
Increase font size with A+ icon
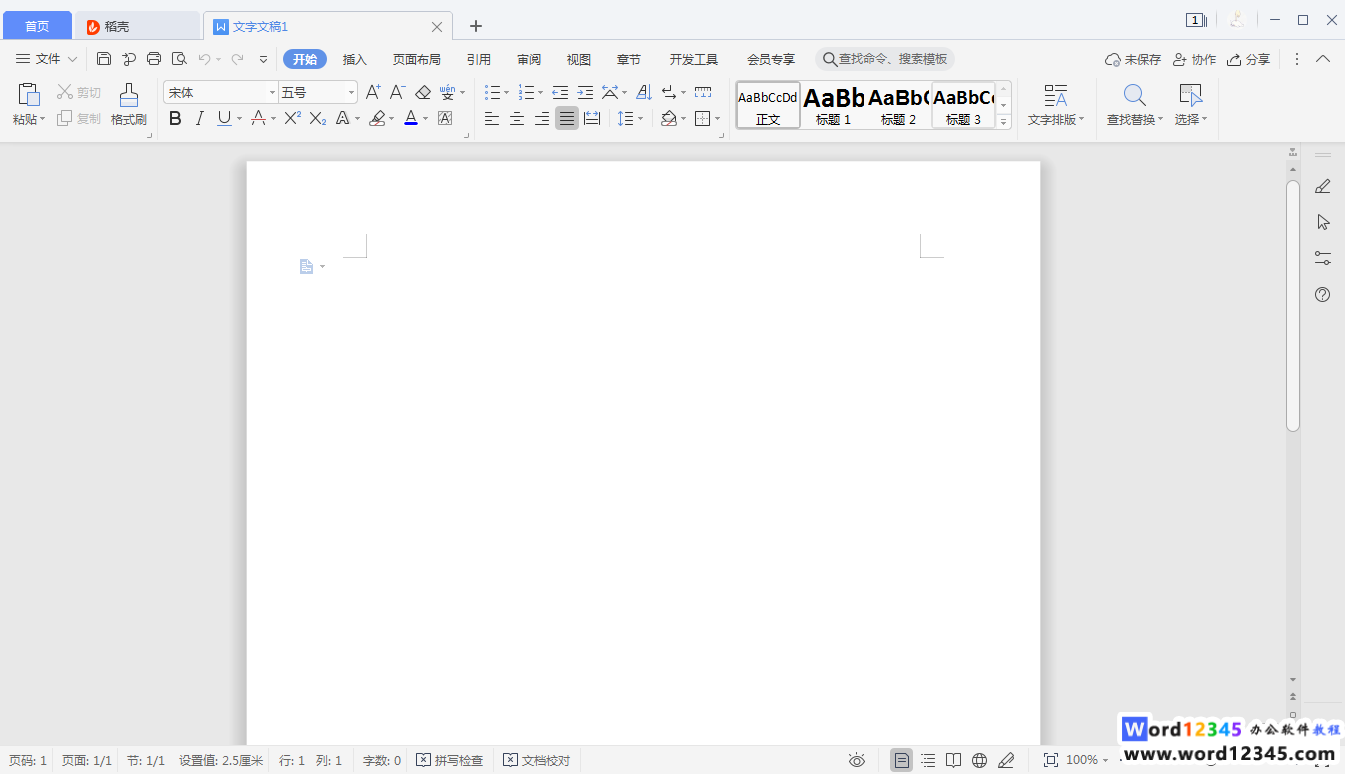coord(373,92)
